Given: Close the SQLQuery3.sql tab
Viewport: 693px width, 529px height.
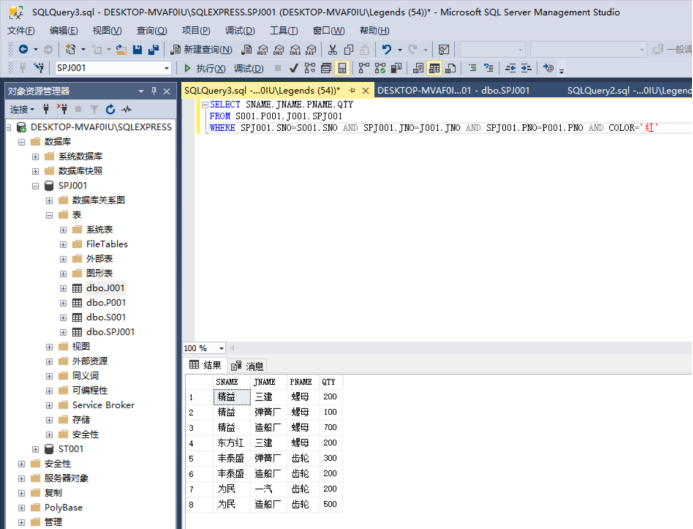Looking at the screenshot, I should coord(366,91).
